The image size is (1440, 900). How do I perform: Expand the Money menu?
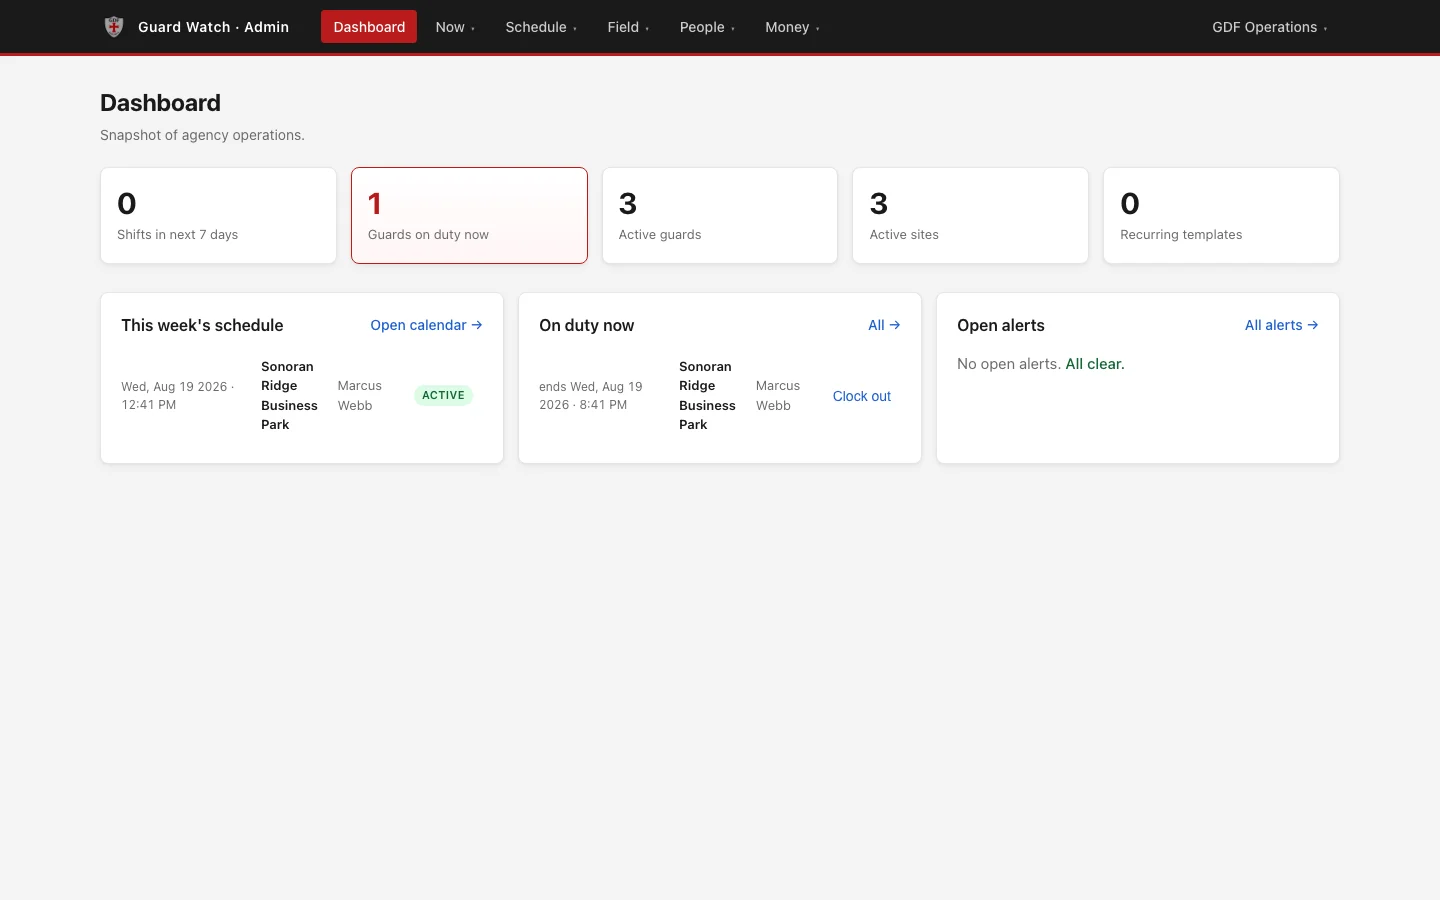792,27
